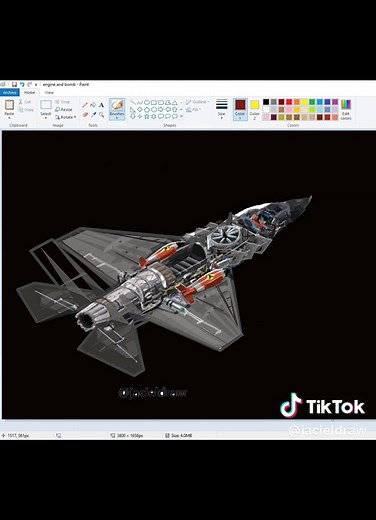
Task: Click the Cut button
Action: coord(25,102)
